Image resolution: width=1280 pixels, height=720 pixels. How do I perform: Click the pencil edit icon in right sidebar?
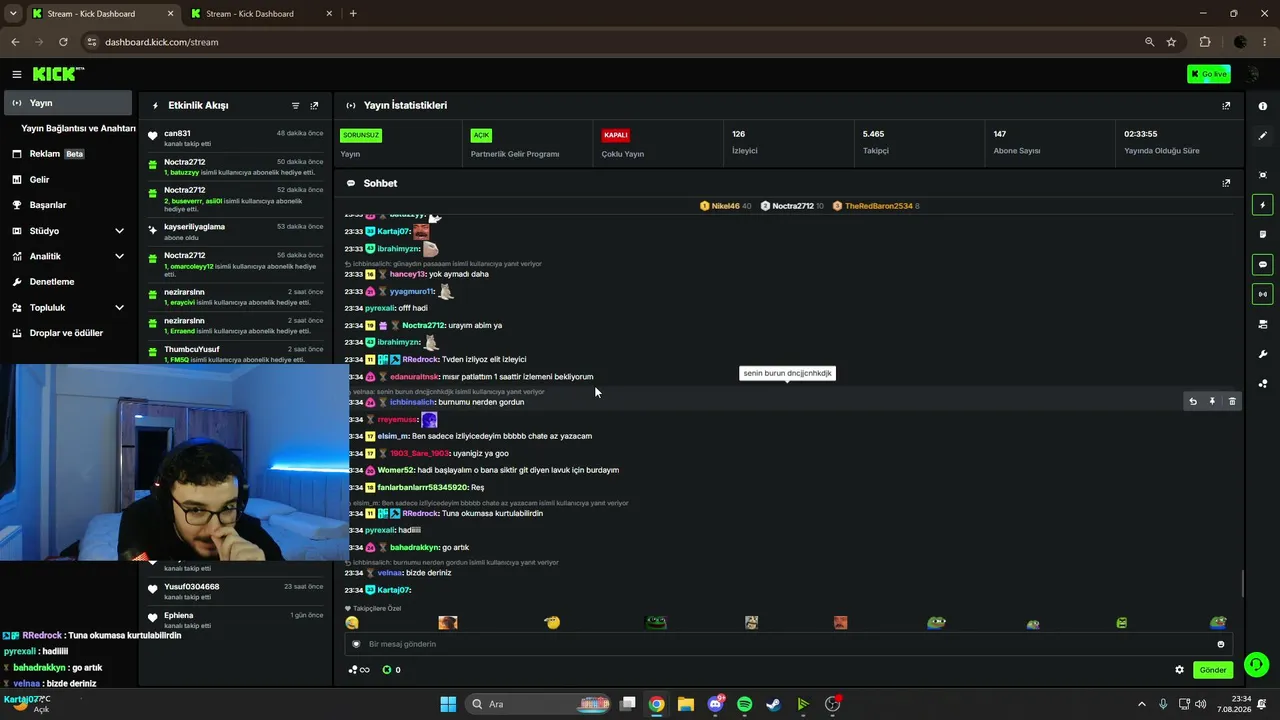click(1263, 135)
